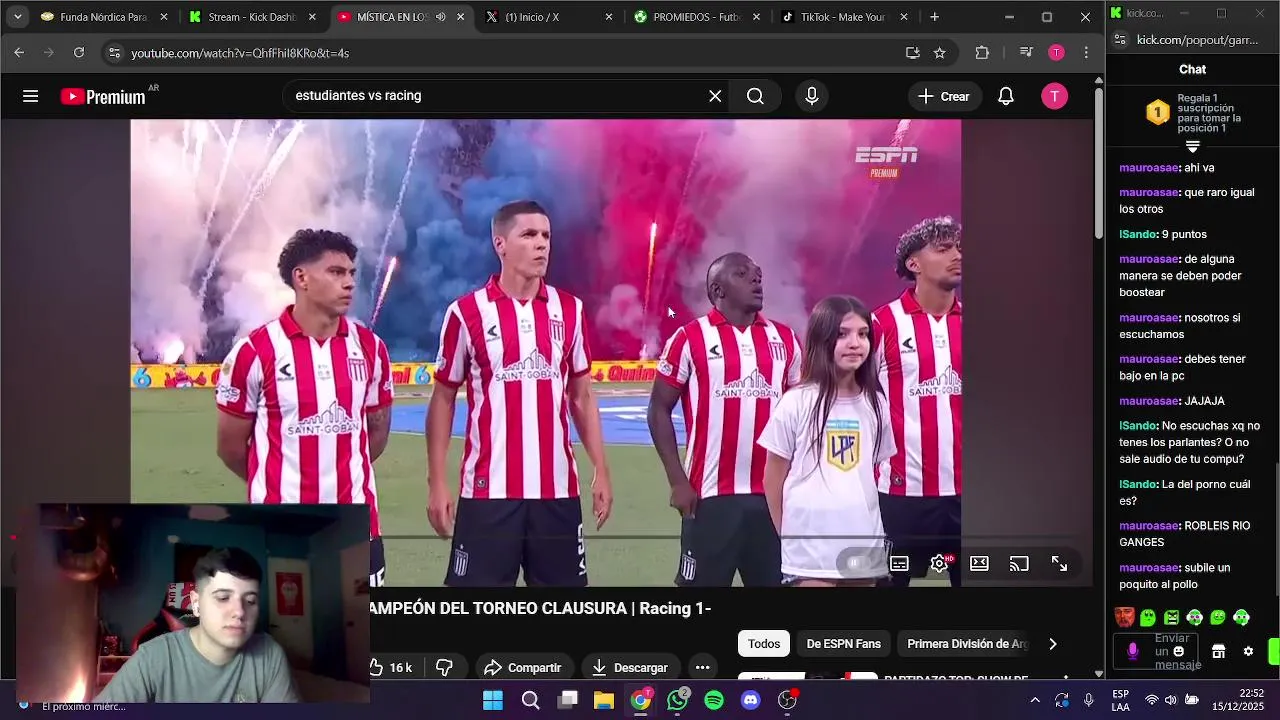Open the YouTube guide hamburger menu

click(x=30, y=96)
